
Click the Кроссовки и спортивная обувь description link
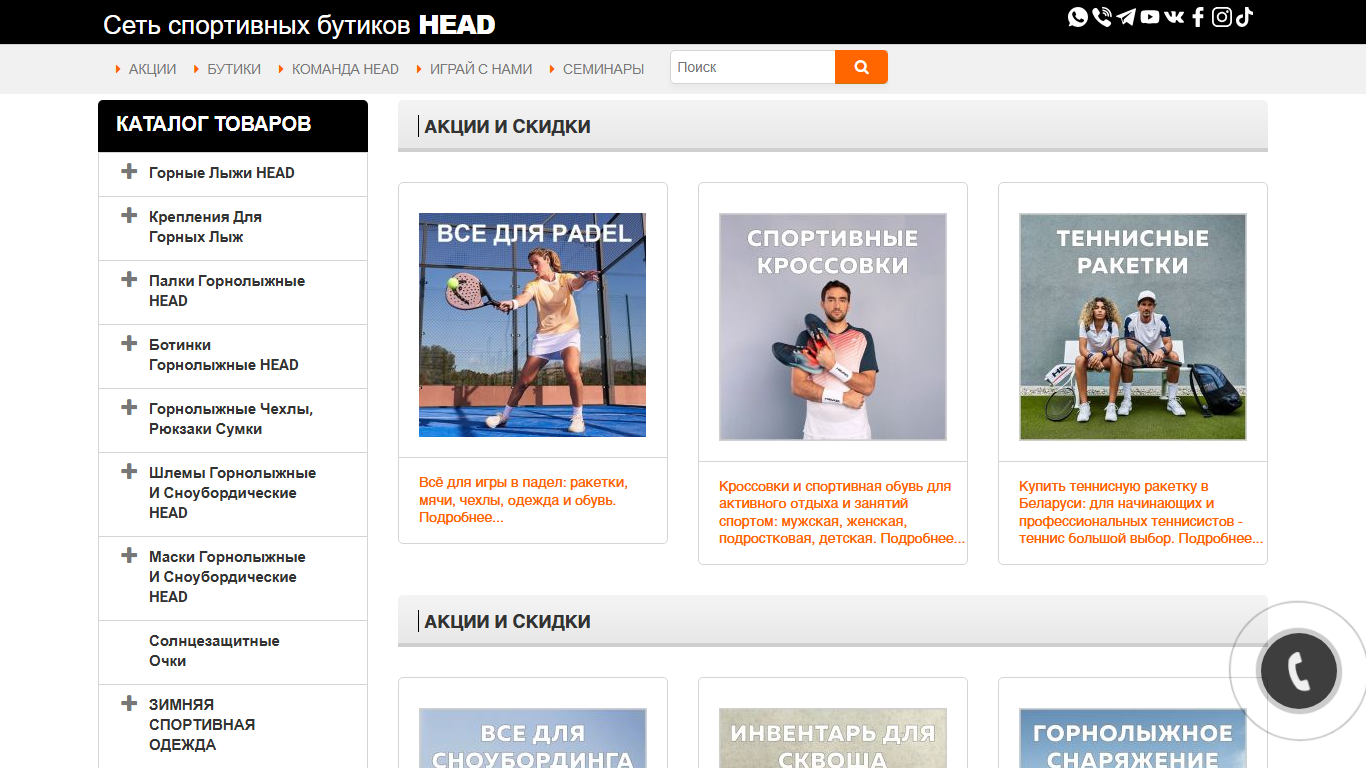point(842,513)
